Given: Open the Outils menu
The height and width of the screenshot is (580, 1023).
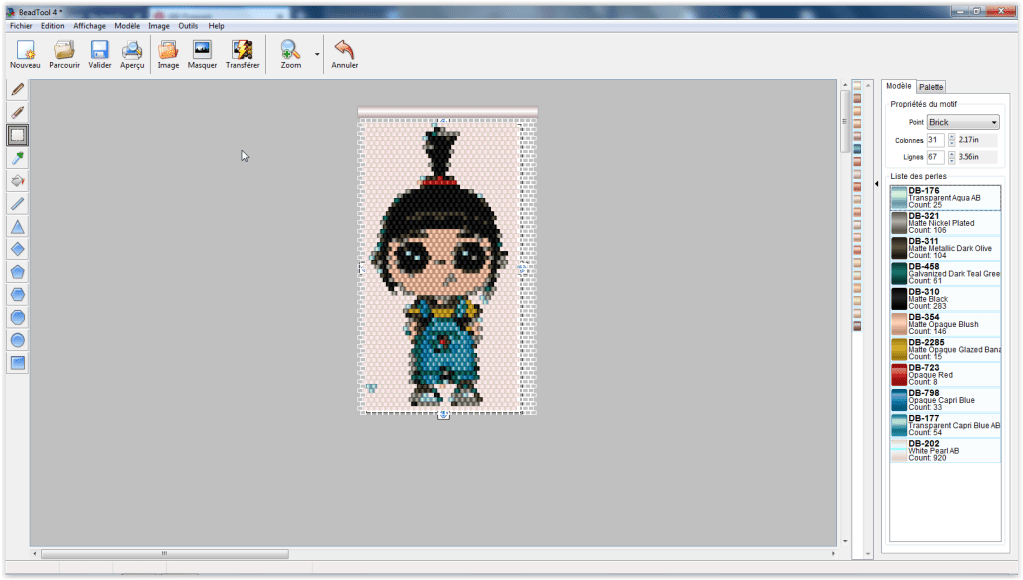Looking at the screenshot, I should (187, 25).
